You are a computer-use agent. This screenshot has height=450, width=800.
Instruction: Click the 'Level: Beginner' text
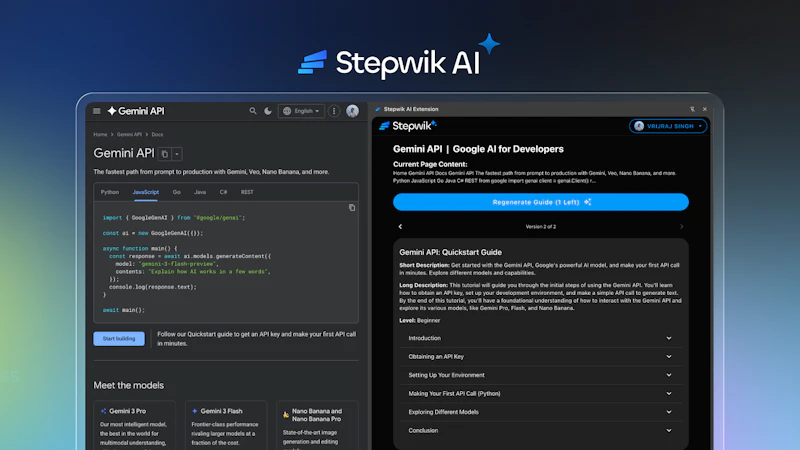point(419,320)
